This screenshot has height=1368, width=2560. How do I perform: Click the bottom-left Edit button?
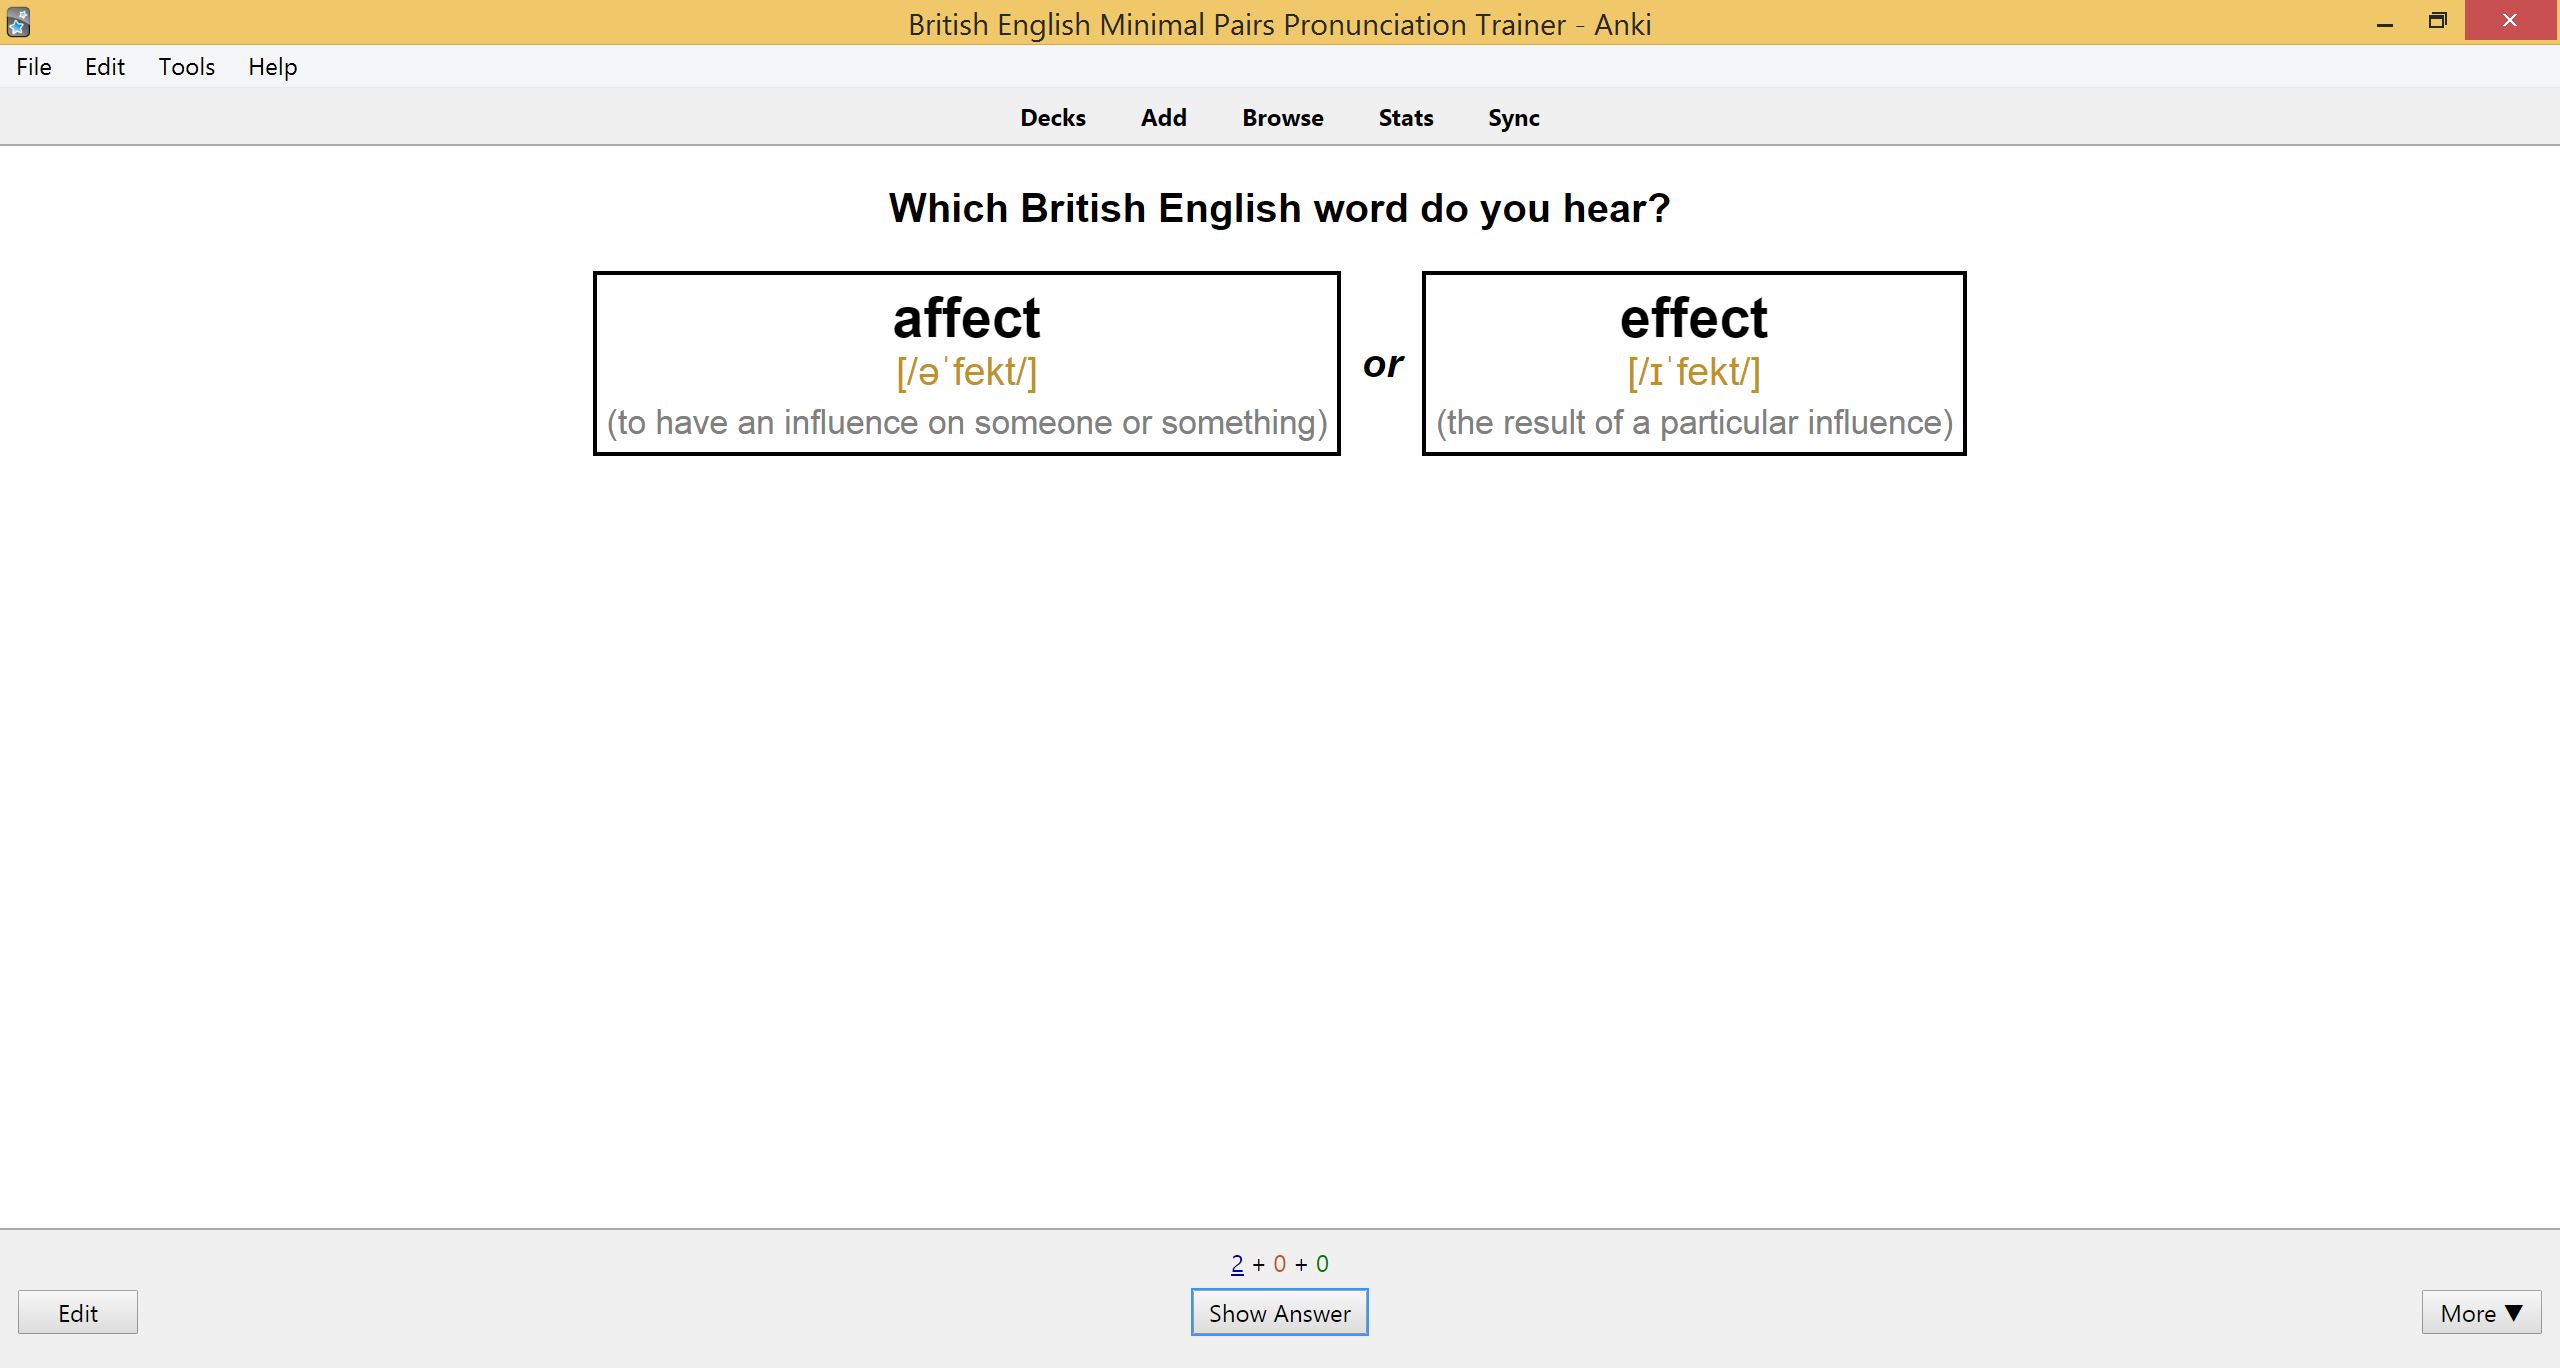click(78, 1313)
